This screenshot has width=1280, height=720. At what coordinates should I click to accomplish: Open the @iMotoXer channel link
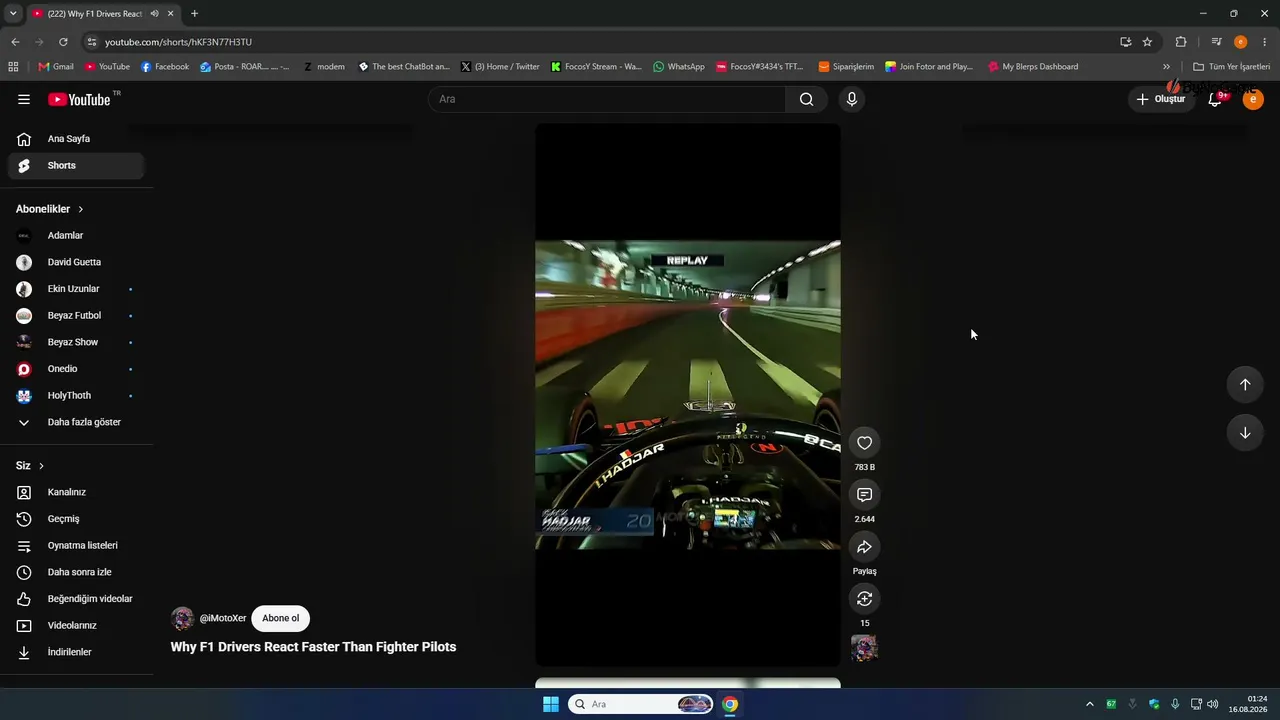tap(223, 618)
